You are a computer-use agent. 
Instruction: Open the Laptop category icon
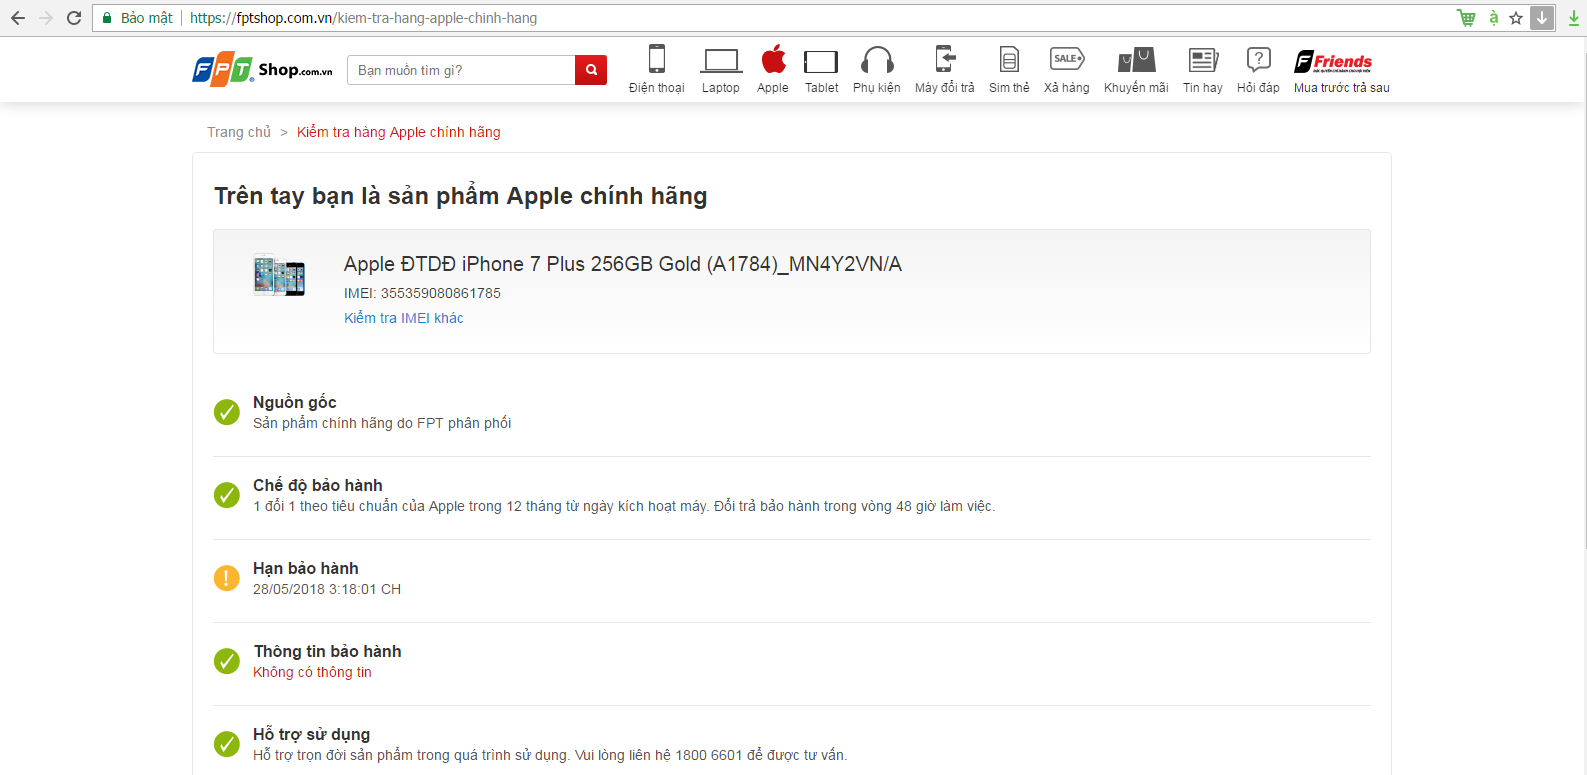click(721, 61)
